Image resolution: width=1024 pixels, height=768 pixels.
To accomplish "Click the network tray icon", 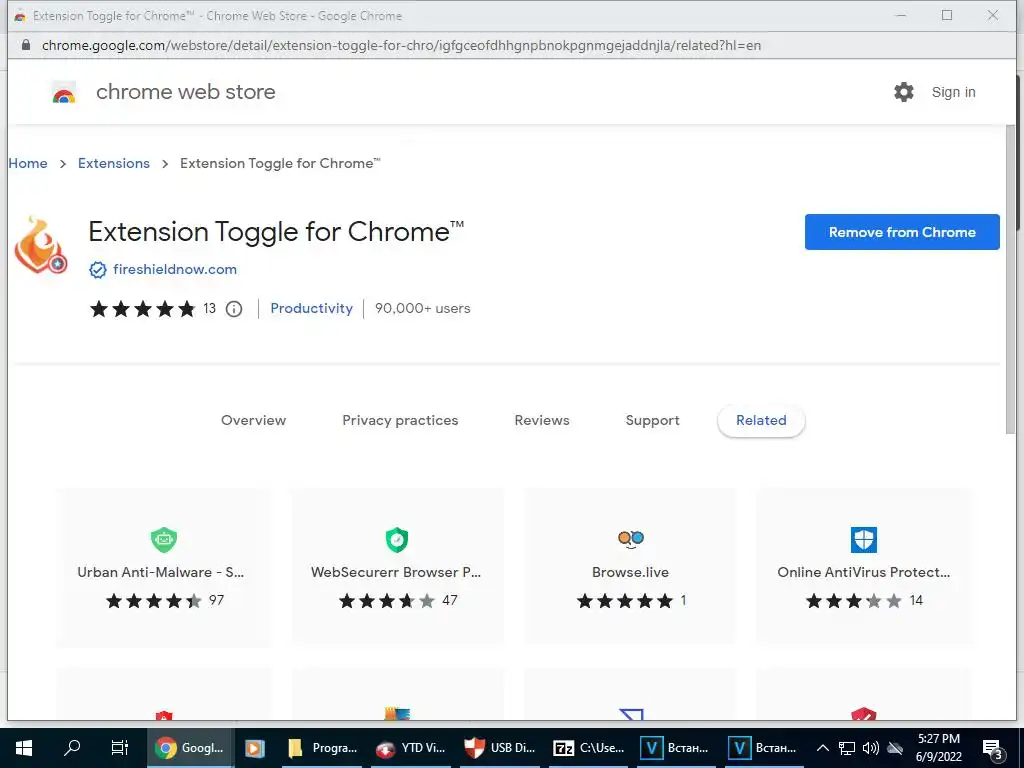I will point(847,748).
